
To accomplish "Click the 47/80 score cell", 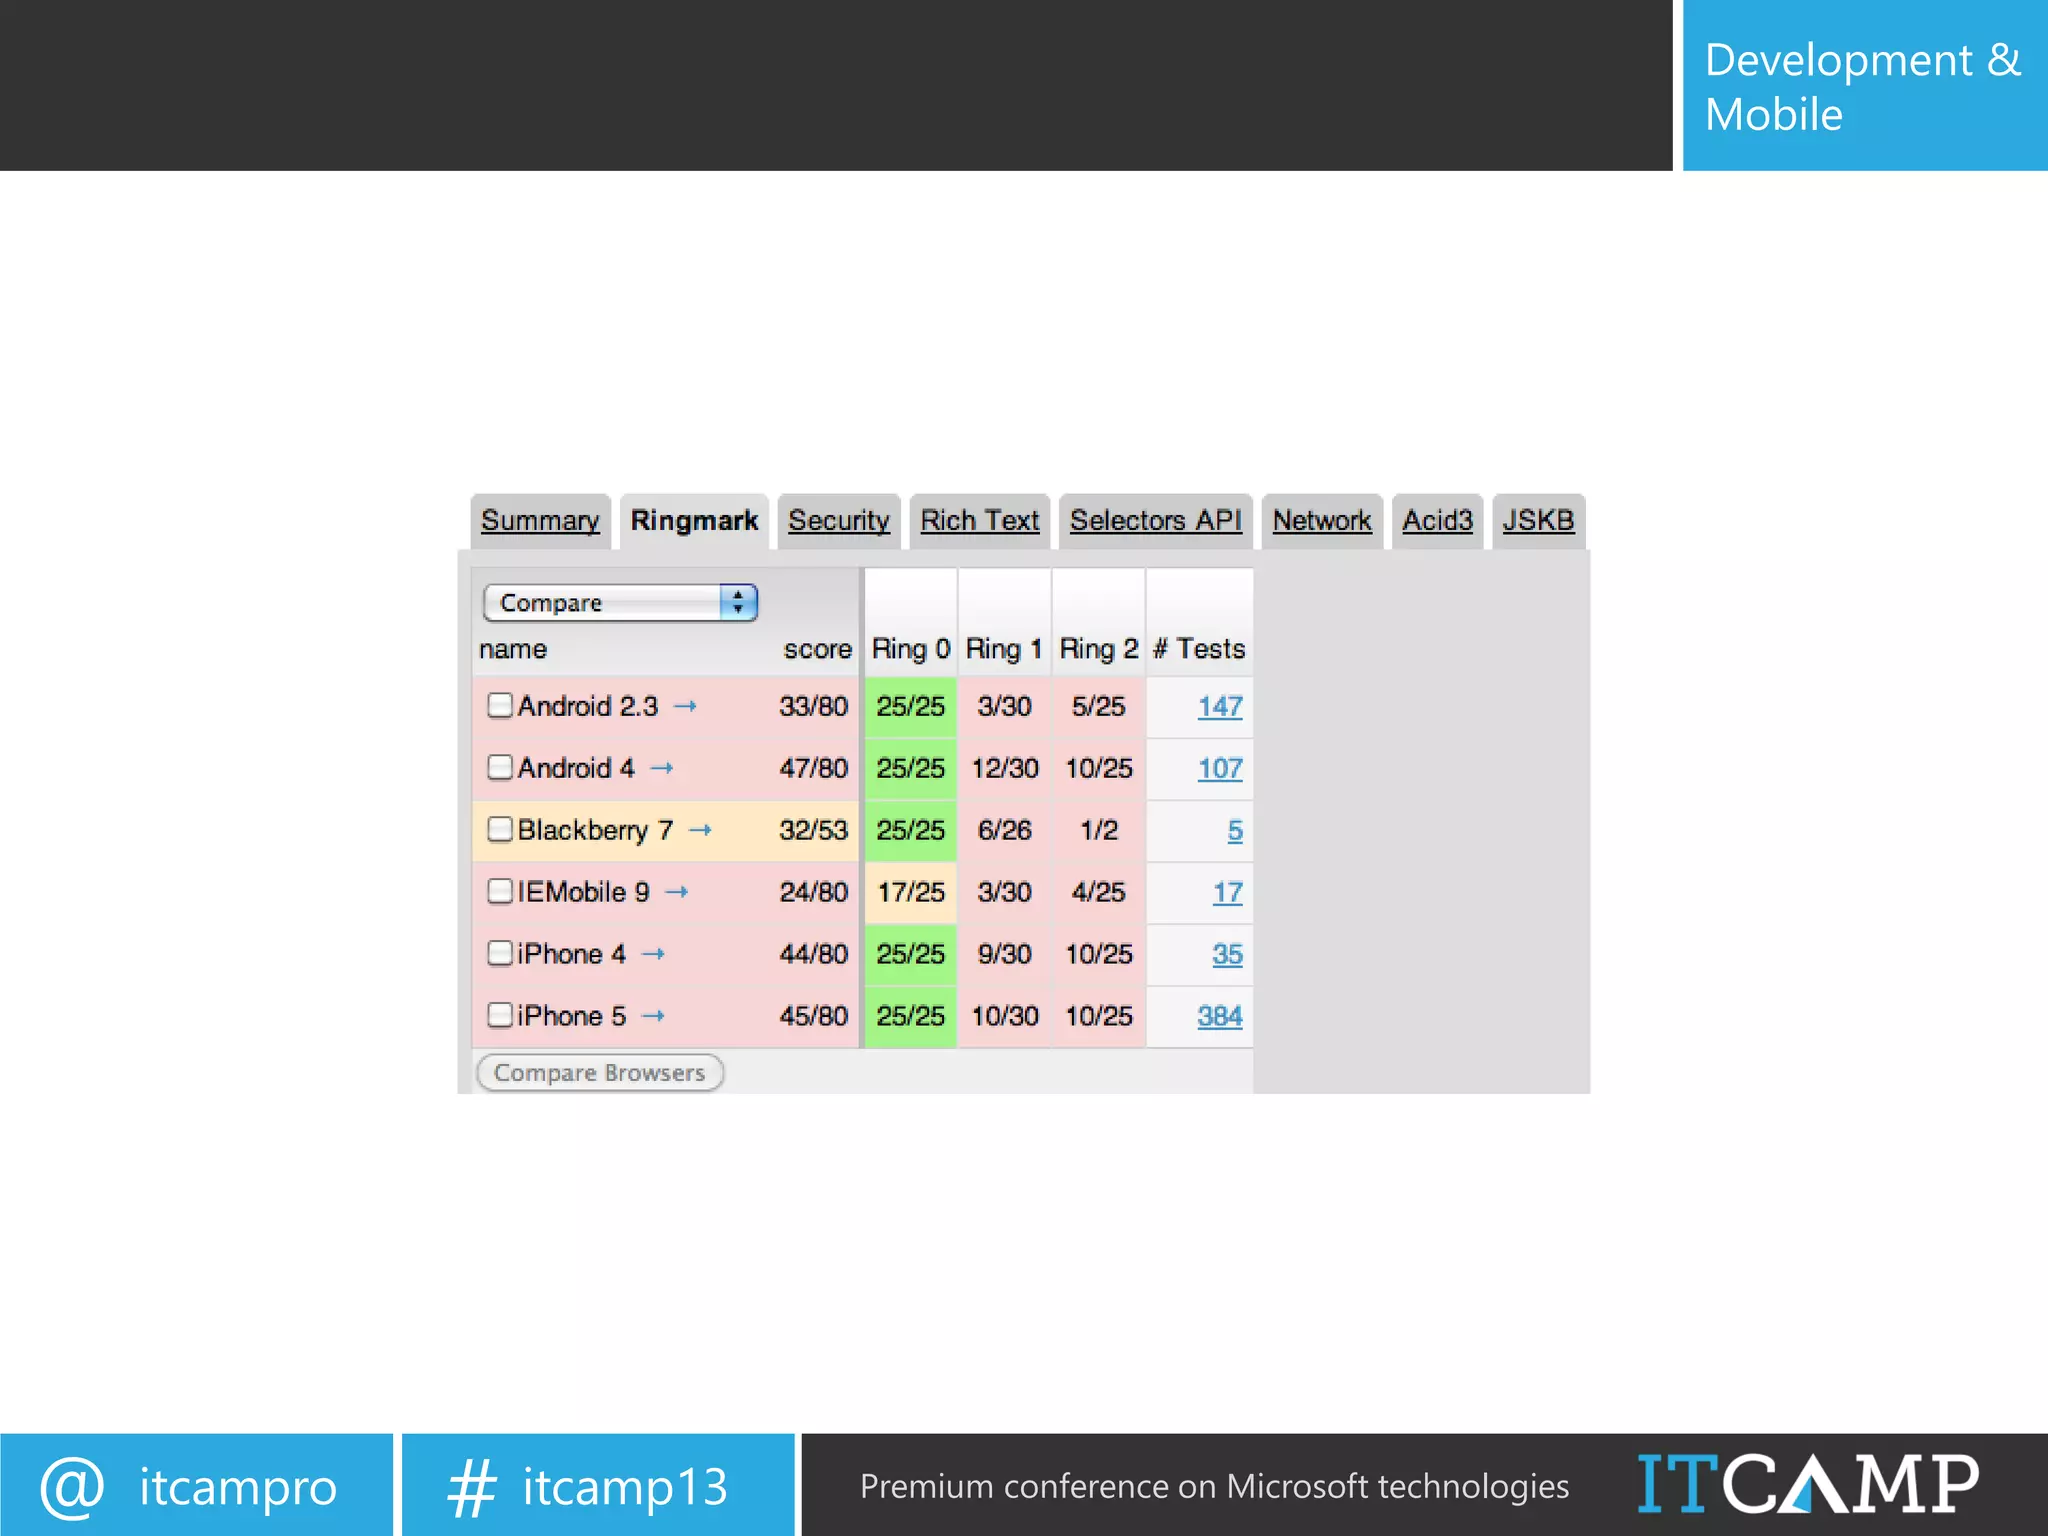I will (814, 769).
